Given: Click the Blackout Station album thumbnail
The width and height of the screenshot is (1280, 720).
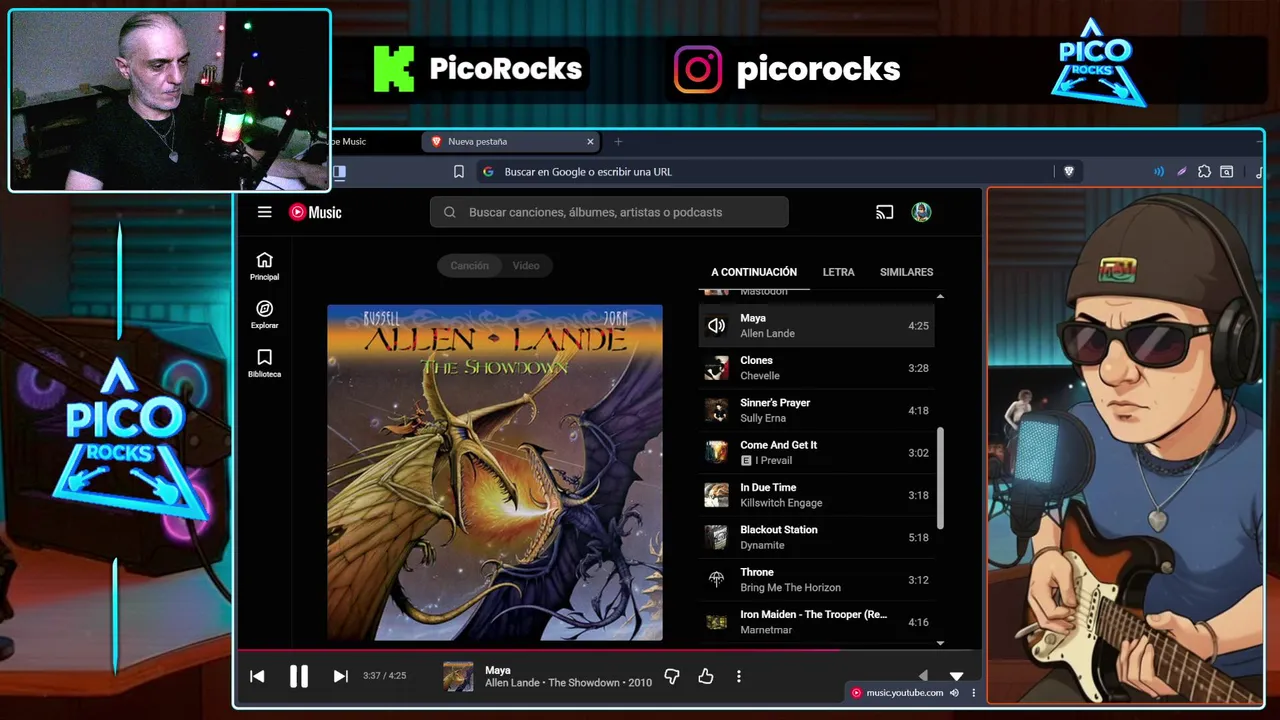Looking at the screenshot, I should coord(716,537).
